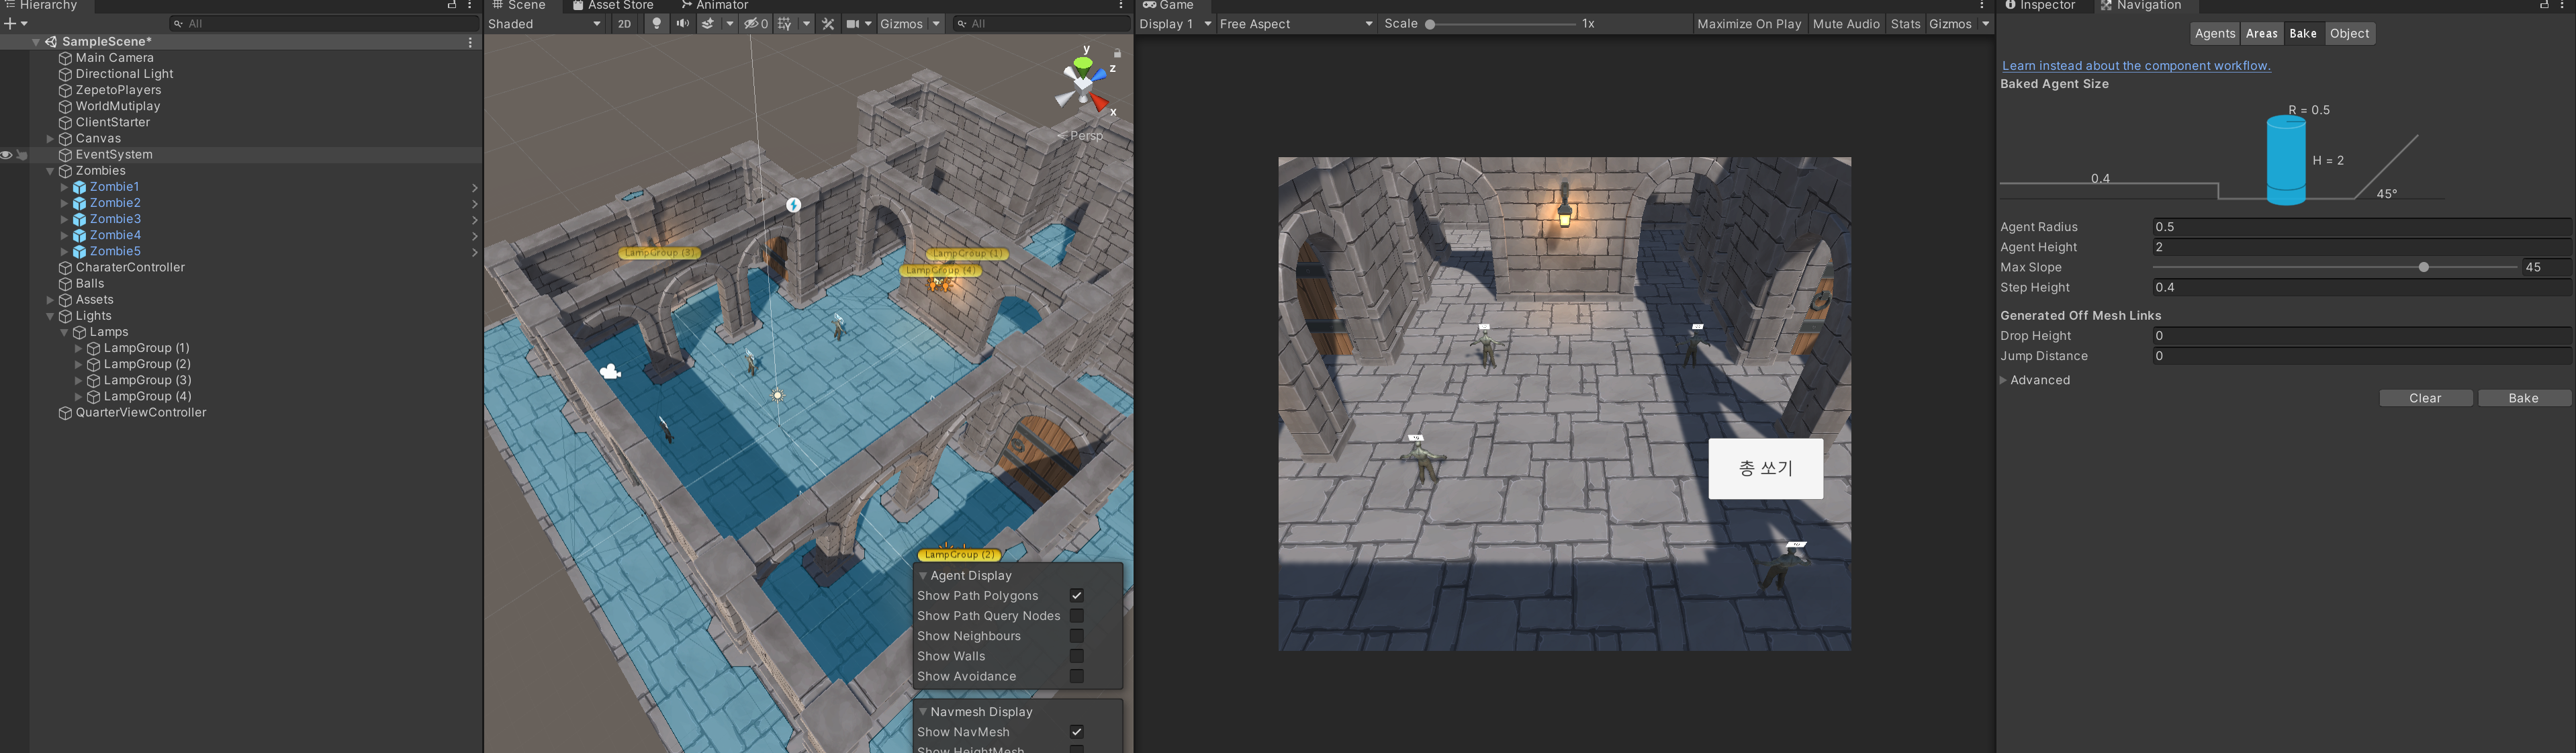Toggle scene lighting lightbulb icon

[656, 24]
